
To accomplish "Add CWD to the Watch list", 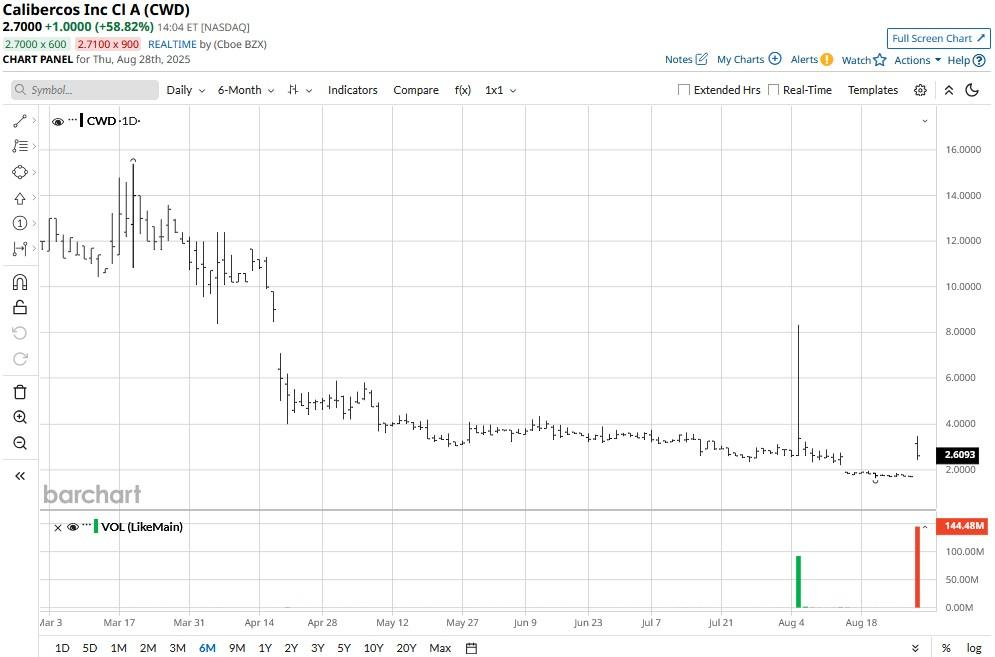I will click(864, 60).
